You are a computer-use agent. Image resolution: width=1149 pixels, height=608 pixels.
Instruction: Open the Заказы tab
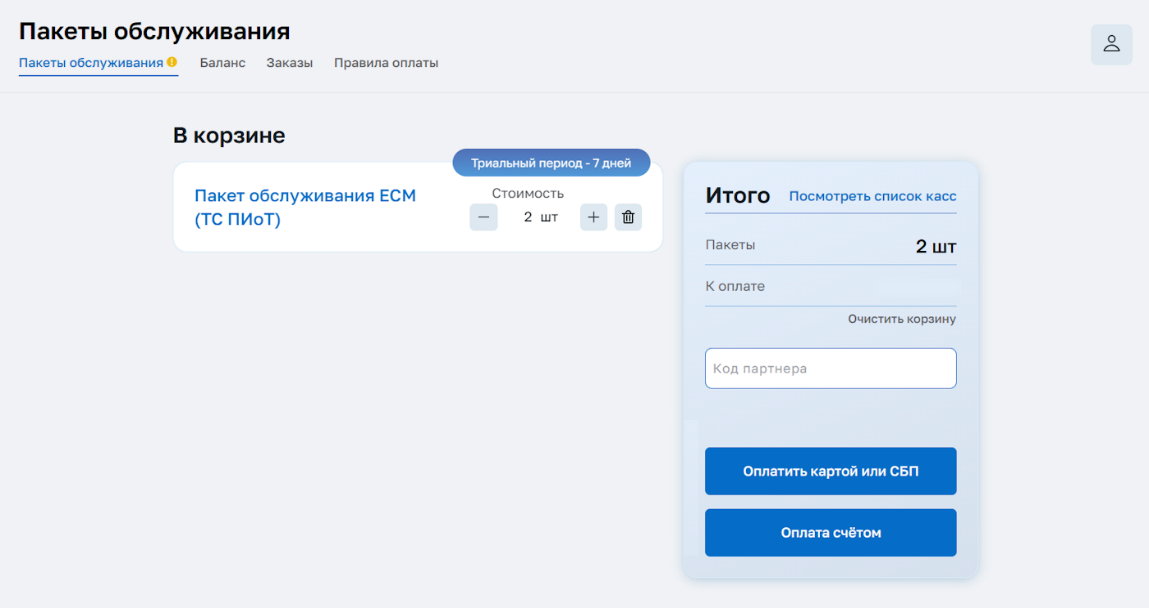289,63
